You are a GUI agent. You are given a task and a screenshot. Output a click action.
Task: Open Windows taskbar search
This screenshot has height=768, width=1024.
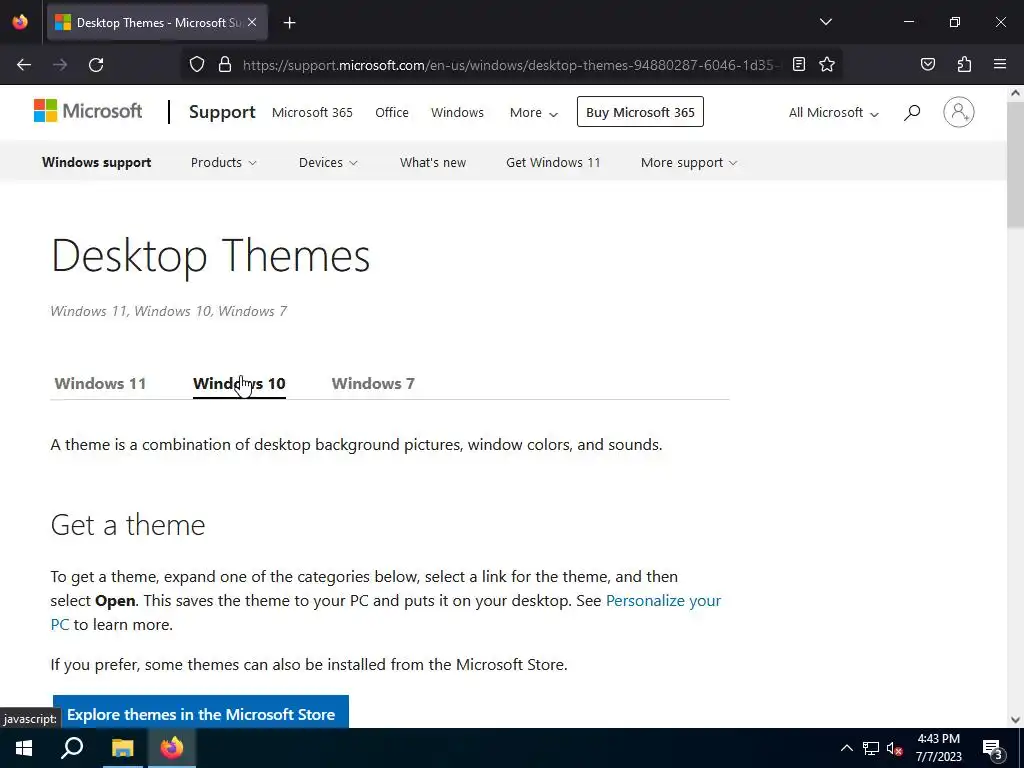(x=72, y=748)
